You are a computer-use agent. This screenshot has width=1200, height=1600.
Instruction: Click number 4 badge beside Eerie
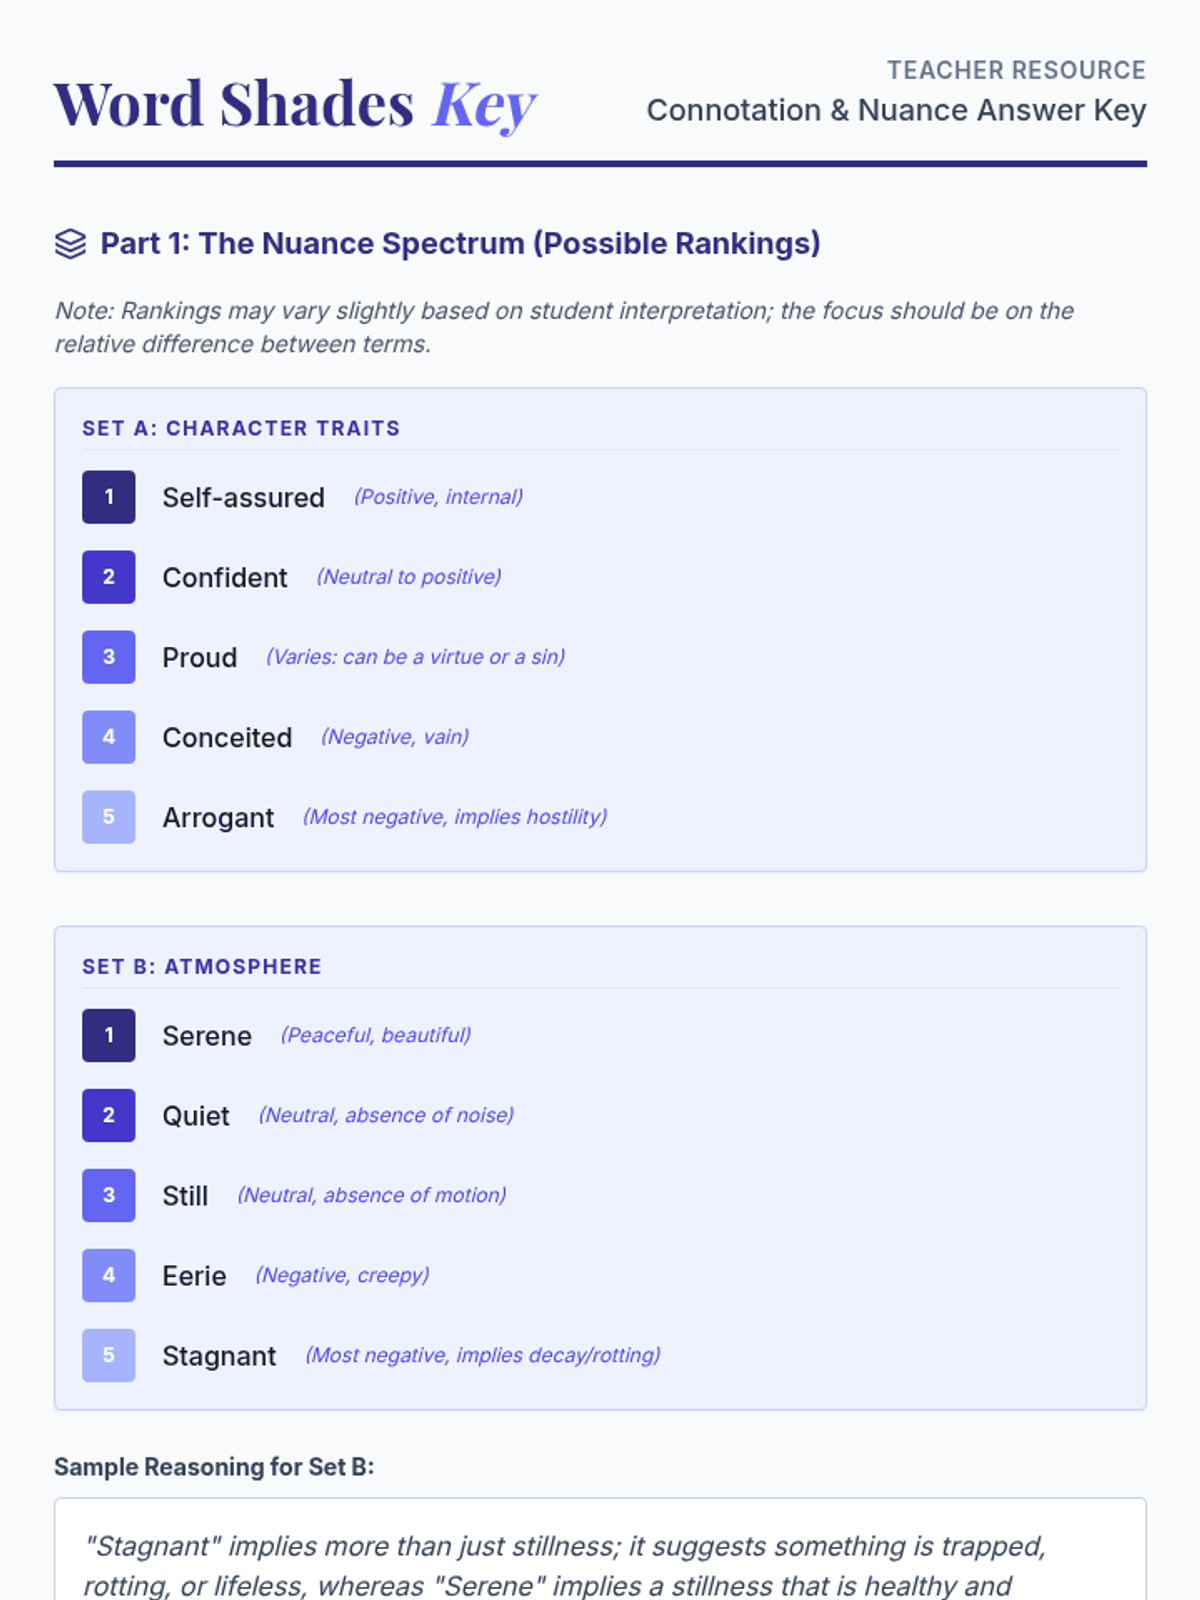tap(109, 1275)
